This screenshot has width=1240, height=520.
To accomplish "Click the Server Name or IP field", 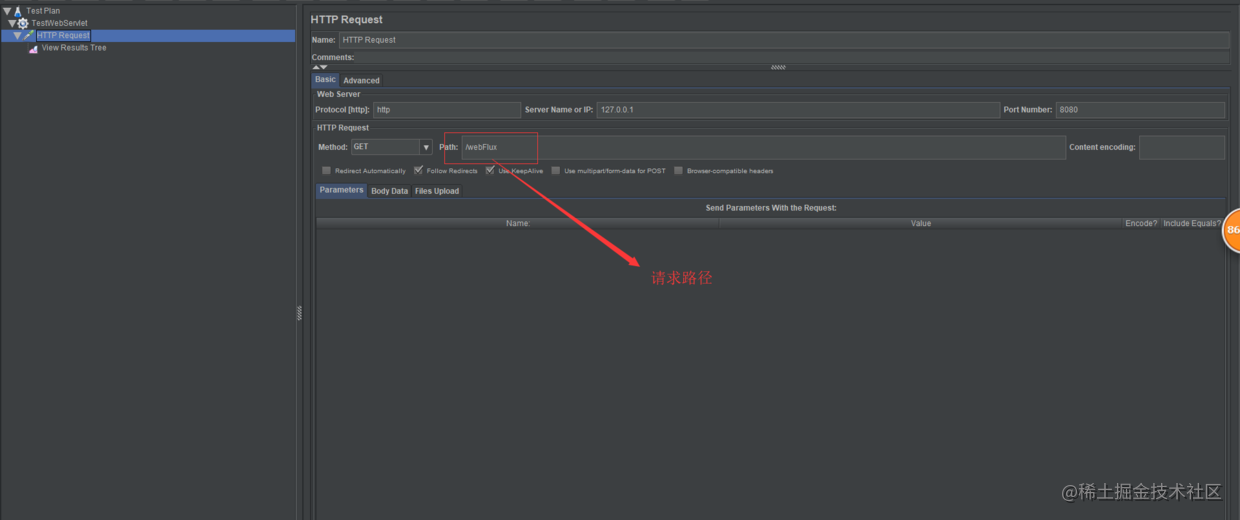I will click(797, 110).
